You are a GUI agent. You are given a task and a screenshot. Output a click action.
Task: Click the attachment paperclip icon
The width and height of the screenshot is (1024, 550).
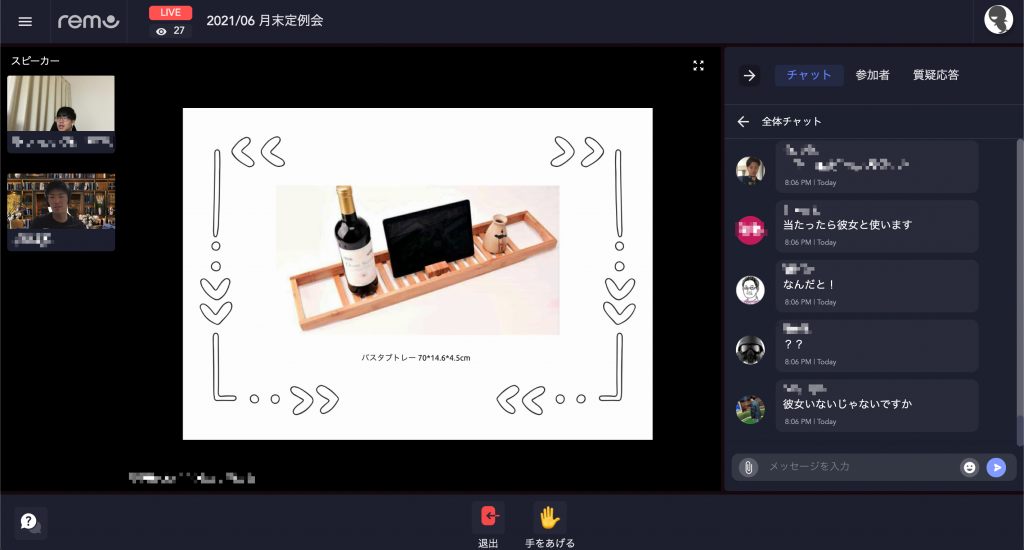coord(748,467)
